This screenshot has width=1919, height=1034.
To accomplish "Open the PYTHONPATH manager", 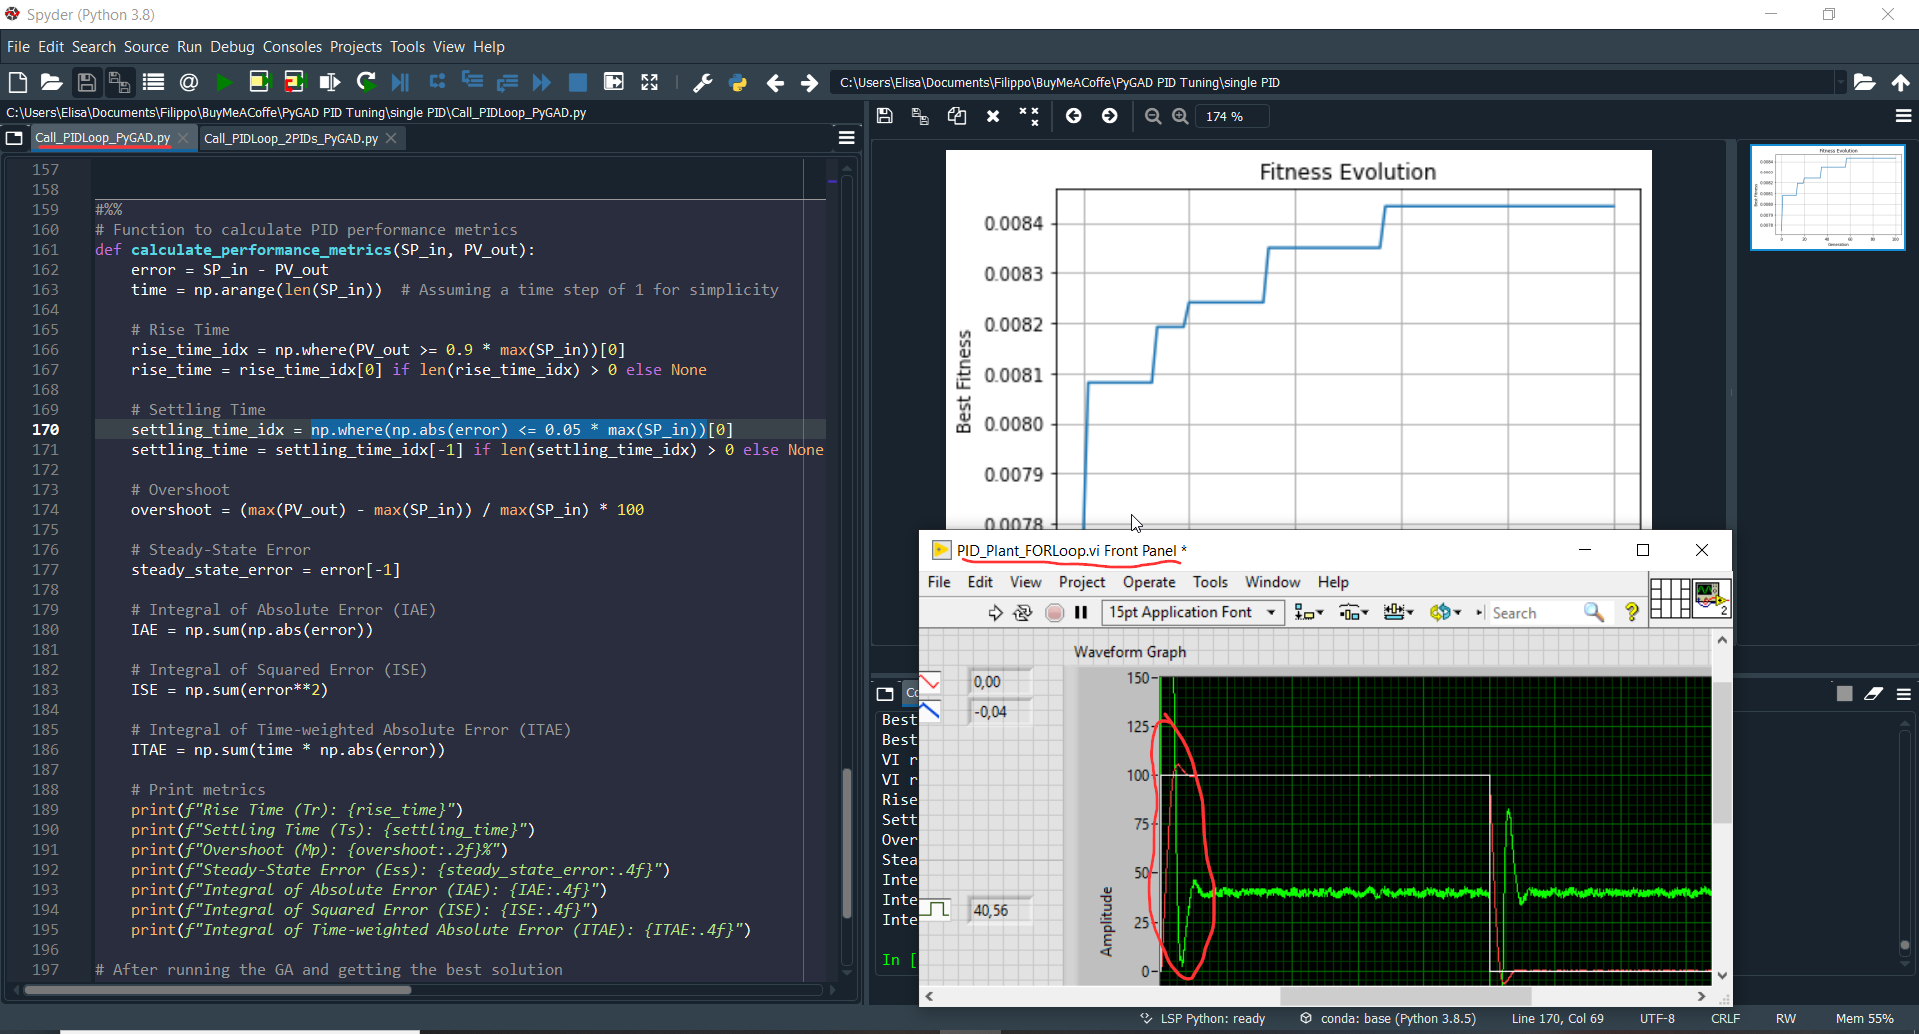I will click(738, 82).
